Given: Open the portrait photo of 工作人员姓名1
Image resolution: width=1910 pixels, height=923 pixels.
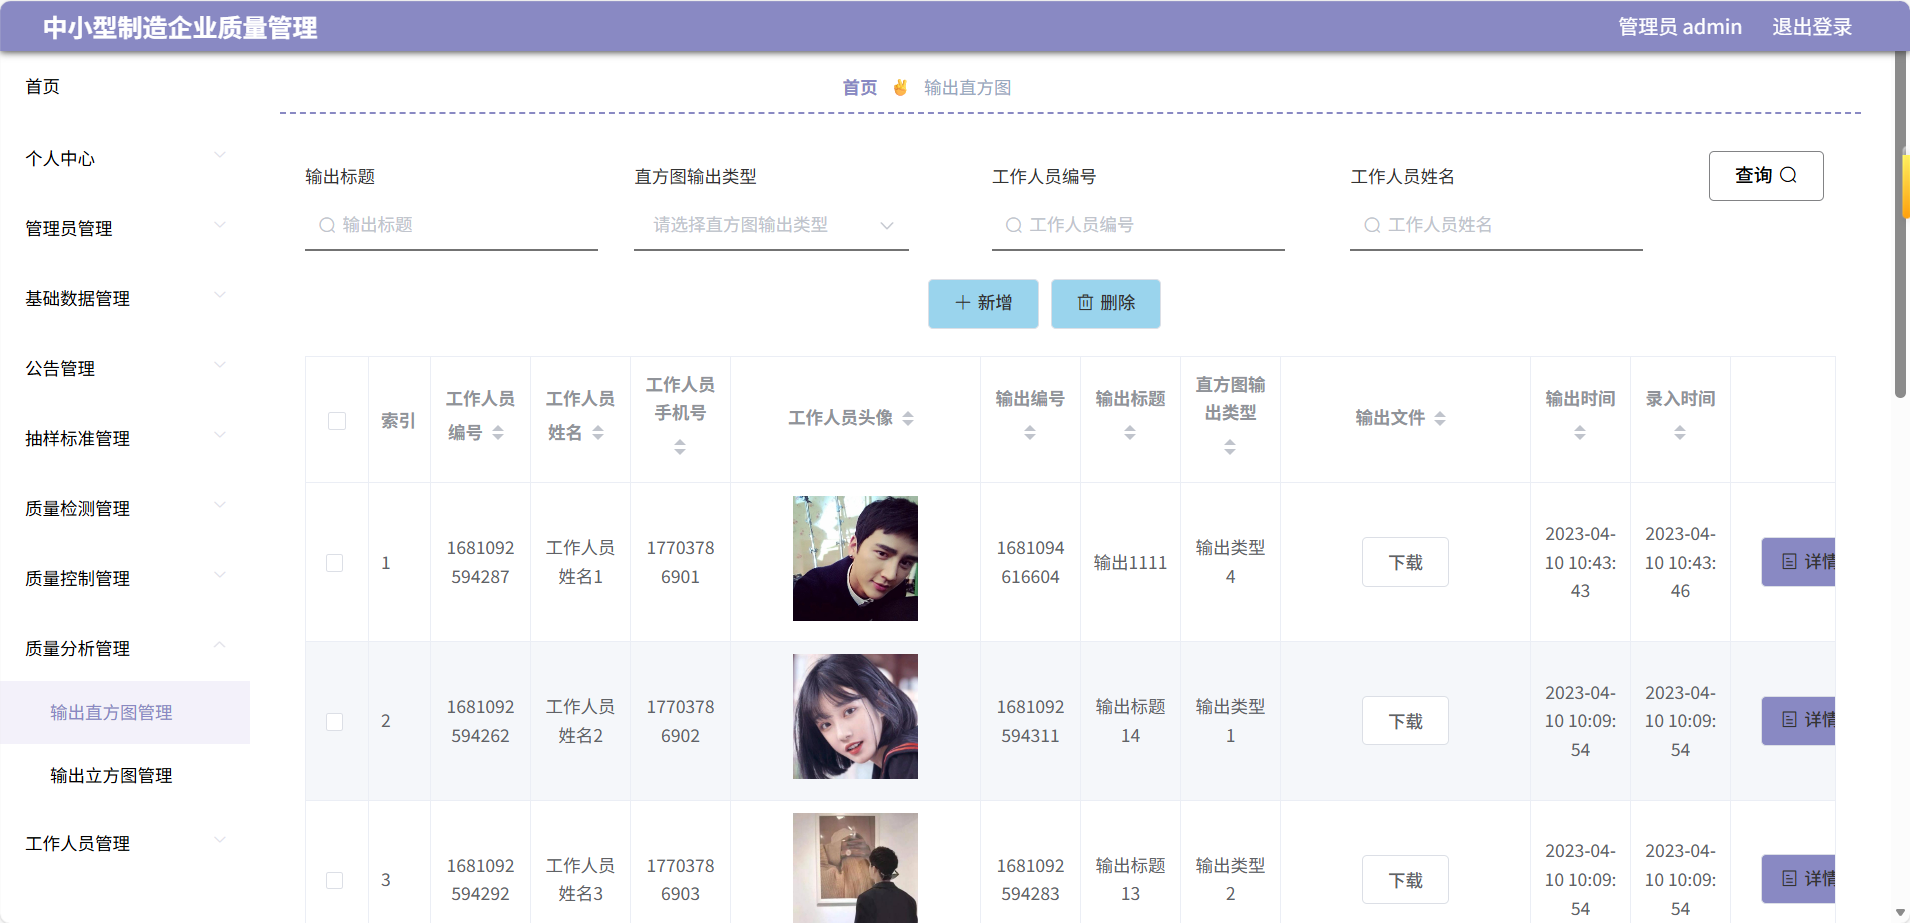Looking at the screenshot, I should point(855,558).
